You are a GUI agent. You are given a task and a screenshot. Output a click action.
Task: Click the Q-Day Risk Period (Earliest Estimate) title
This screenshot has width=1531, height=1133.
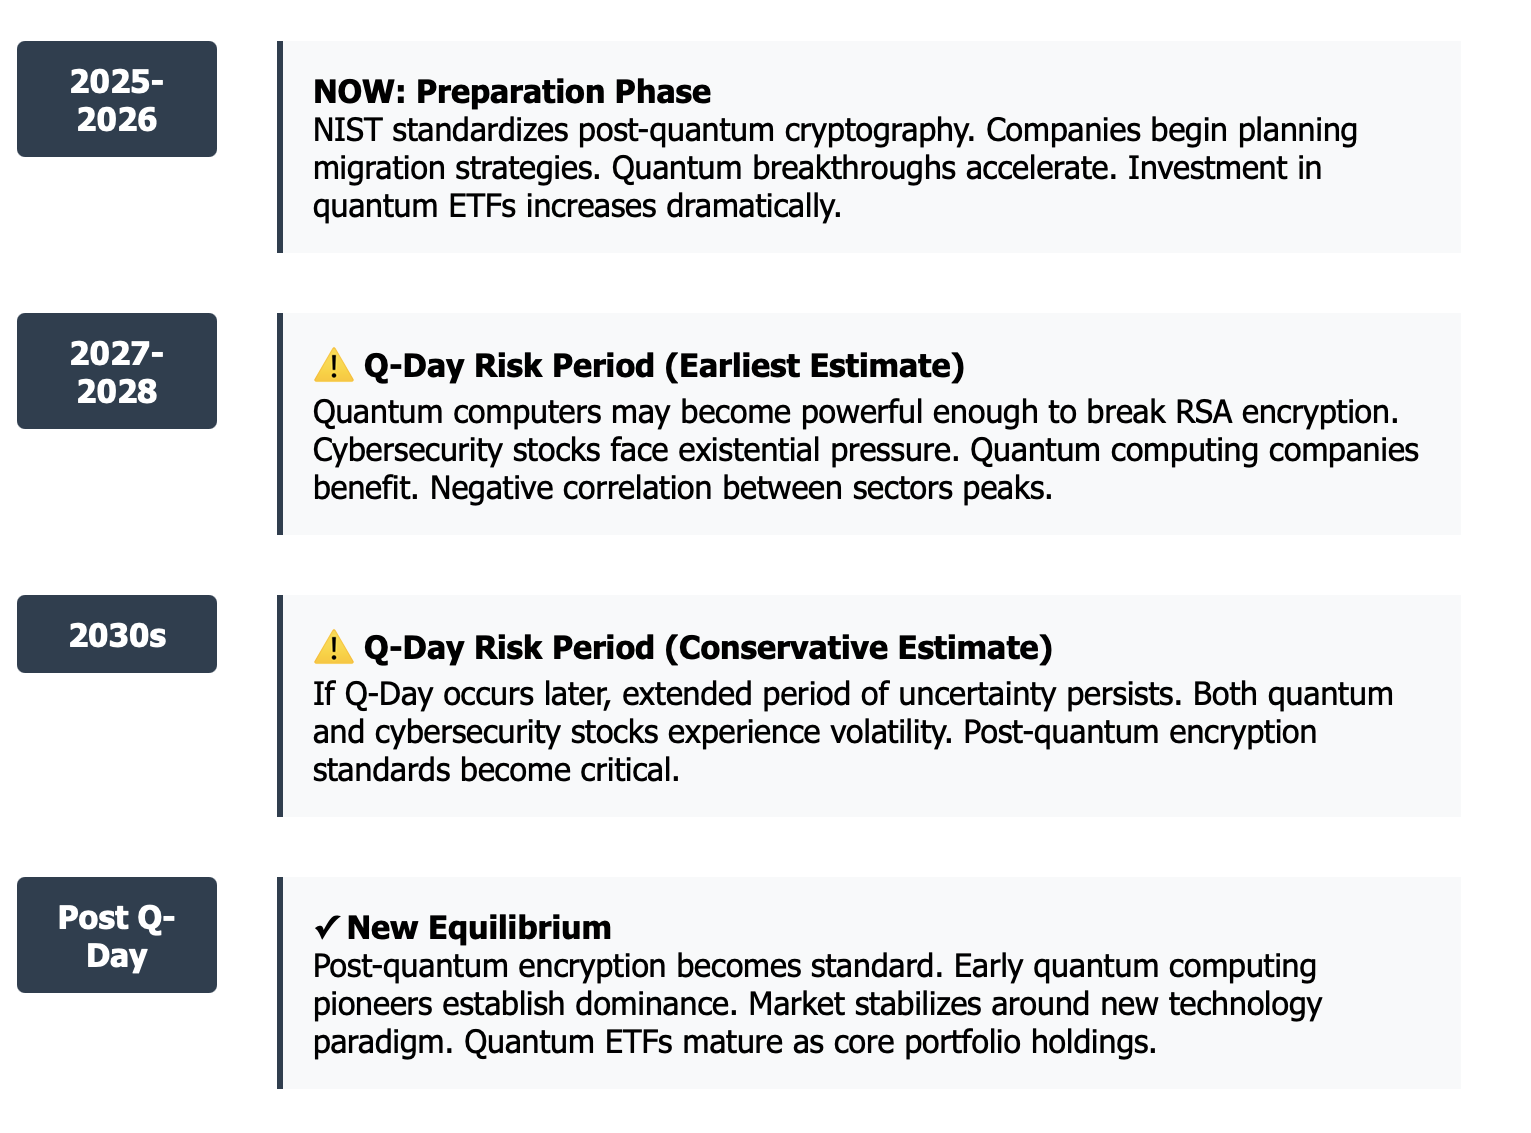tap(664, 366)
